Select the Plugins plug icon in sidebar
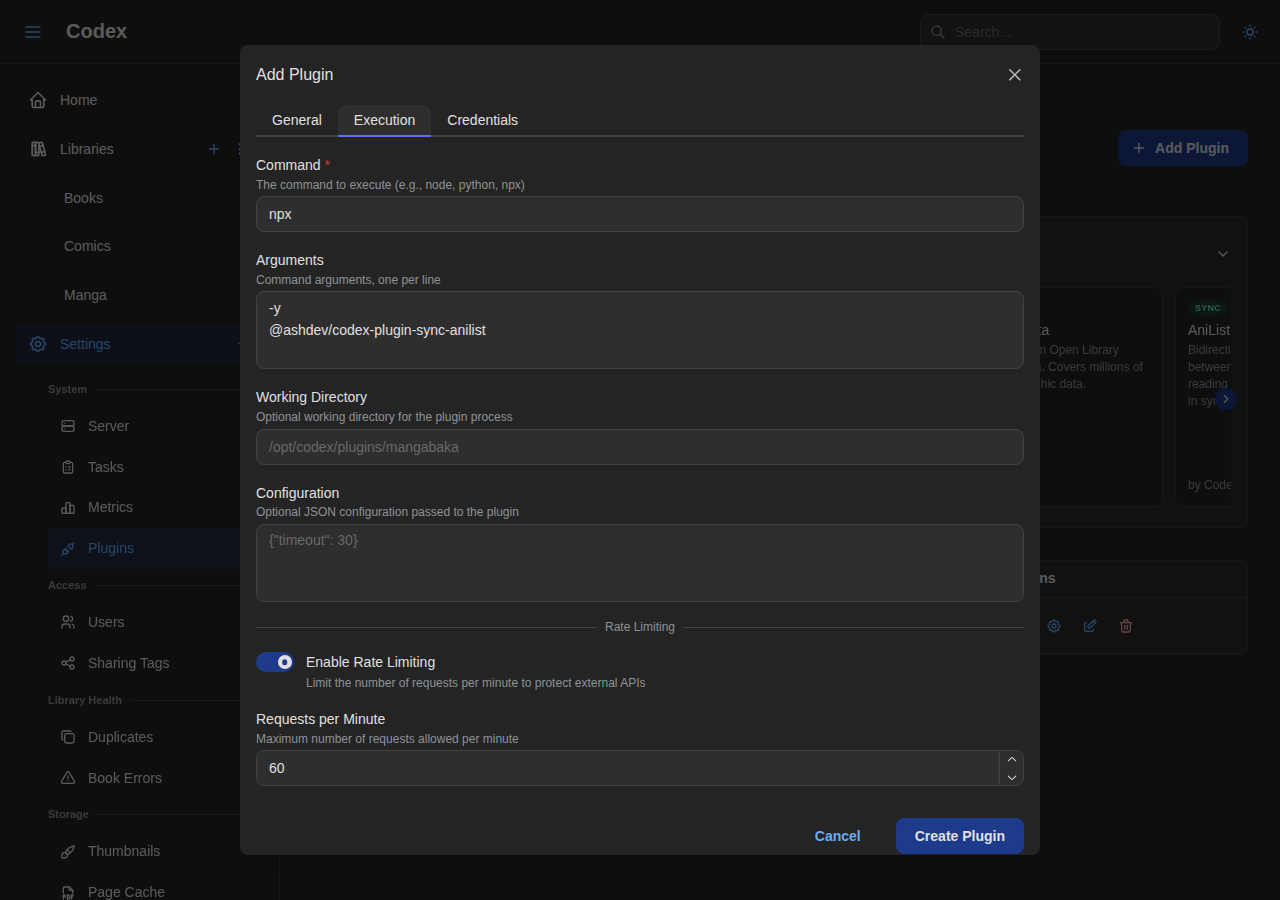 coord(67,548)
